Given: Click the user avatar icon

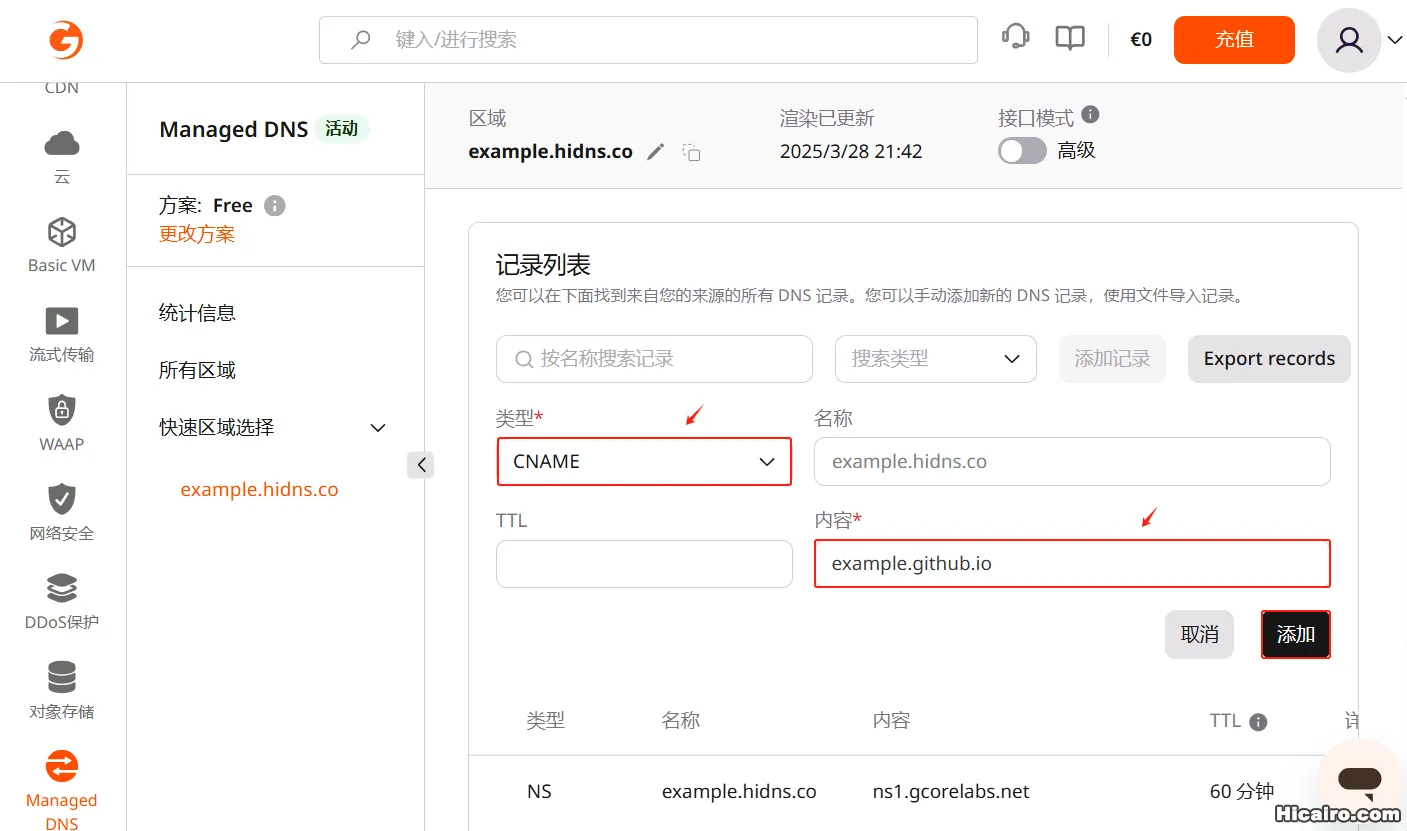Looking at the screenshot, I should 1349,40.
